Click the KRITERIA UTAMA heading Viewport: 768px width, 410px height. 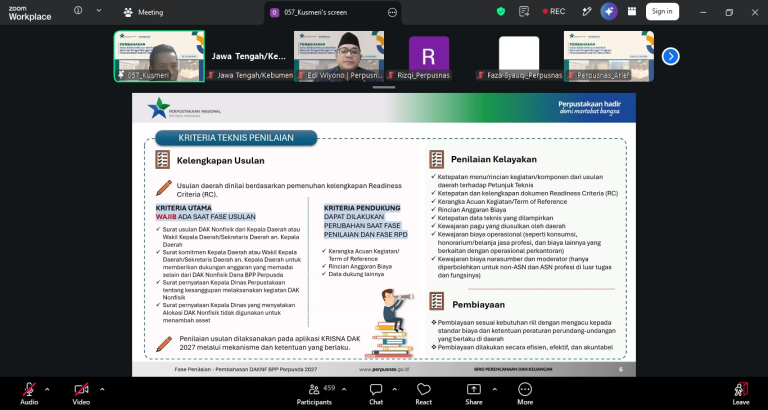click(184, 208)
